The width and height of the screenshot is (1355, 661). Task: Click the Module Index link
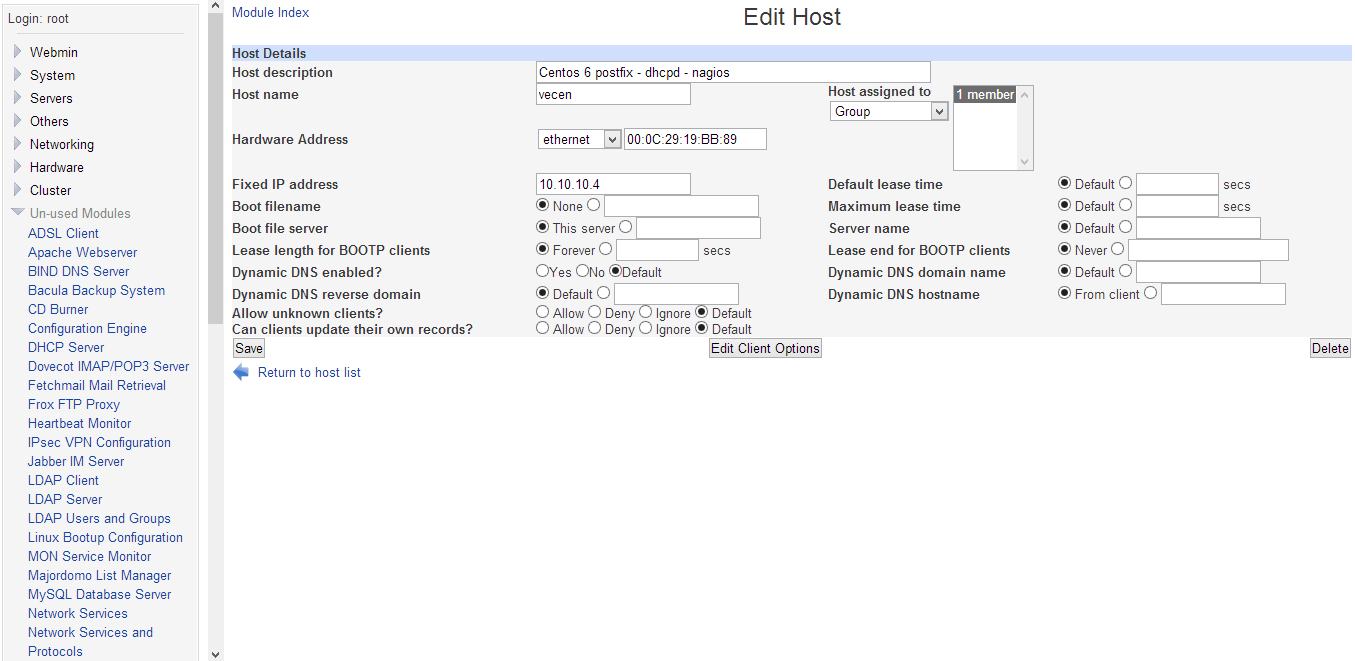coord(270,12)
